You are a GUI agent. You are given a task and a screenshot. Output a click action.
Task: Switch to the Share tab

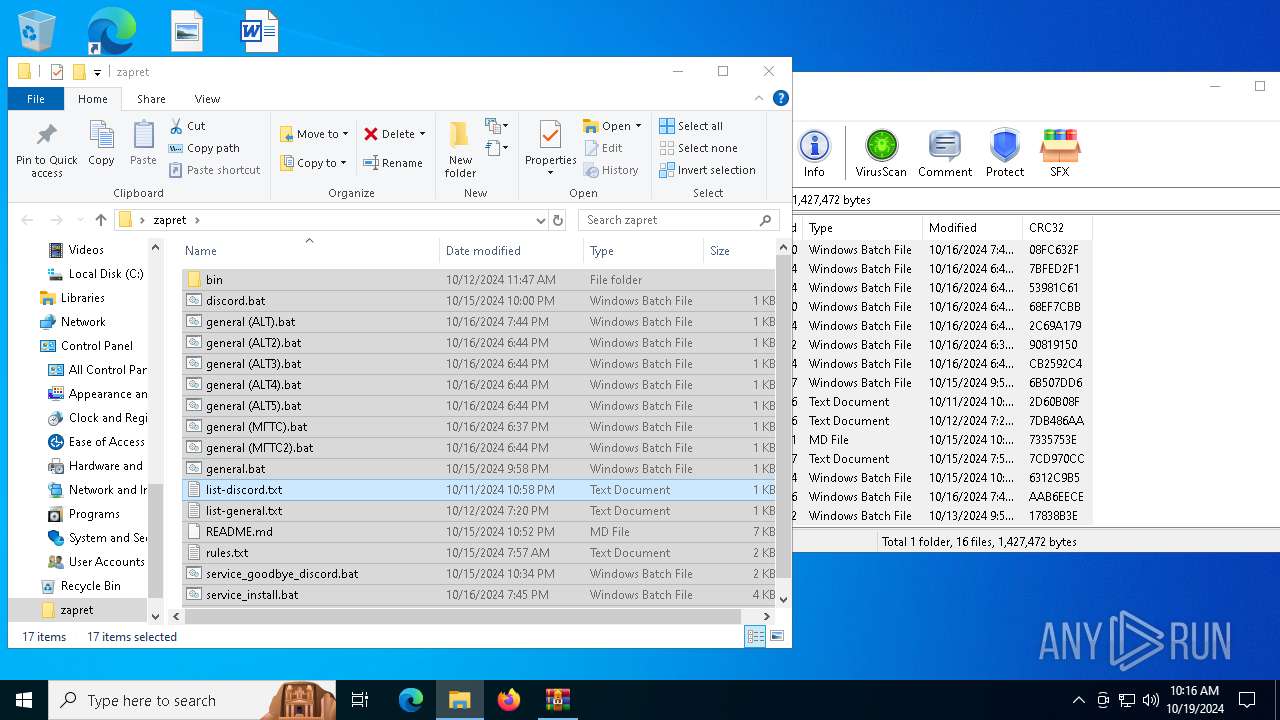coord(151,99)
